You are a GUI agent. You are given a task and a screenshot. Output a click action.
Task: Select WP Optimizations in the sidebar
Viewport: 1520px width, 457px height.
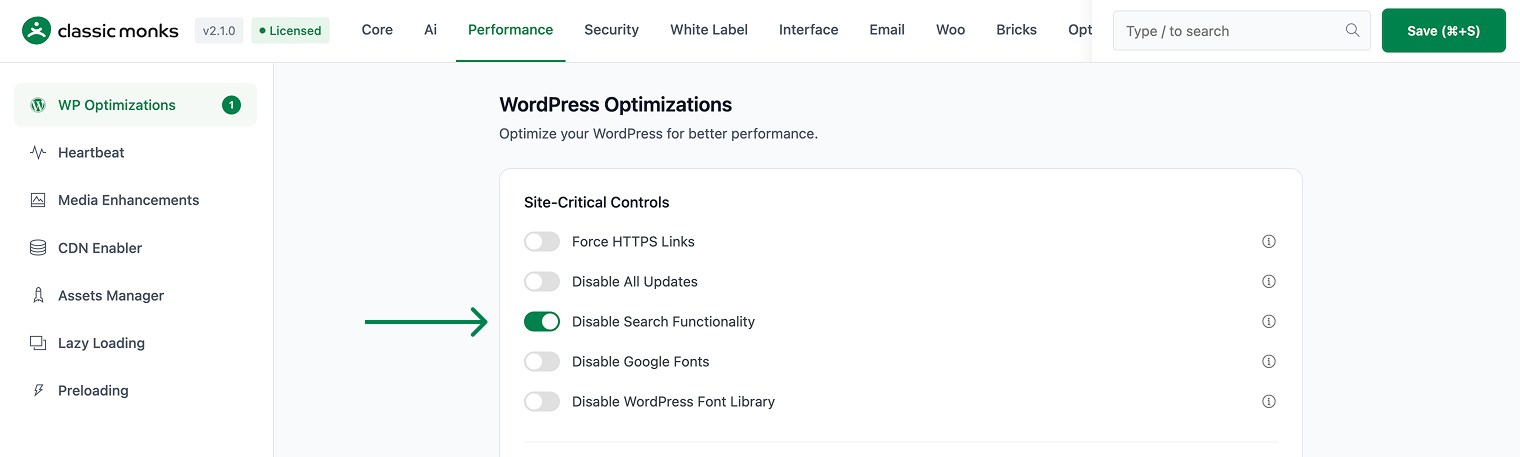tap(135, 105)
